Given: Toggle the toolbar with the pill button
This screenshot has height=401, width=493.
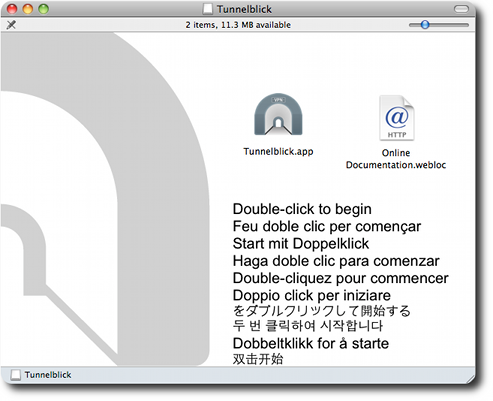Looking at the screenshot, I should [462, 9].
